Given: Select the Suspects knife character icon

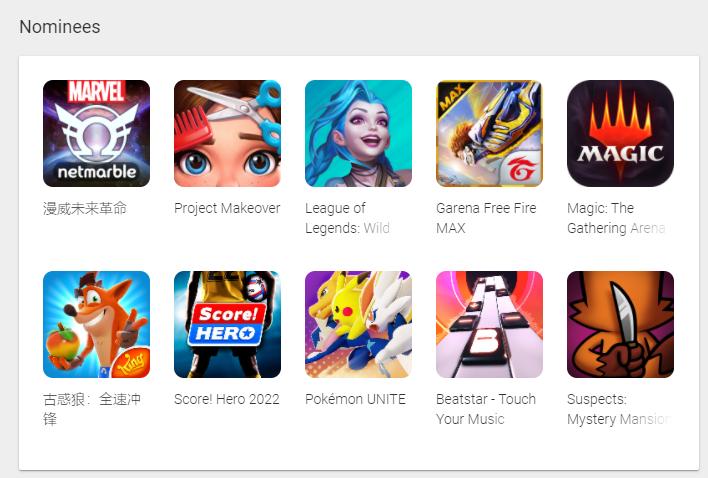Looking at the screenshot, I should [620, 324].
